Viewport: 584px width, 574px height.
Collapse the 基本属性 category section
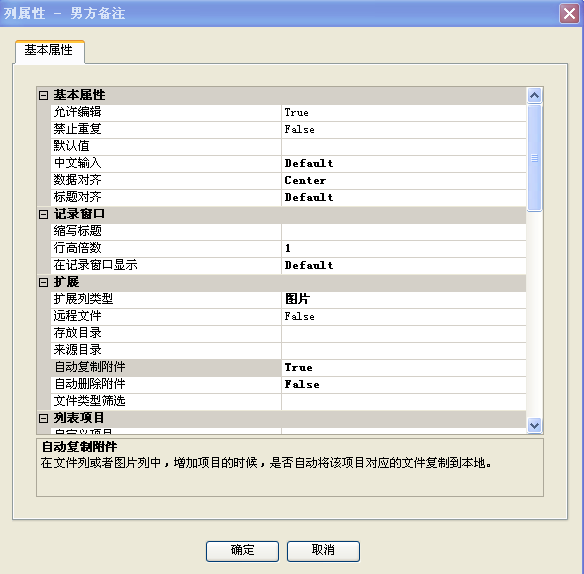(x=44, y=95)
